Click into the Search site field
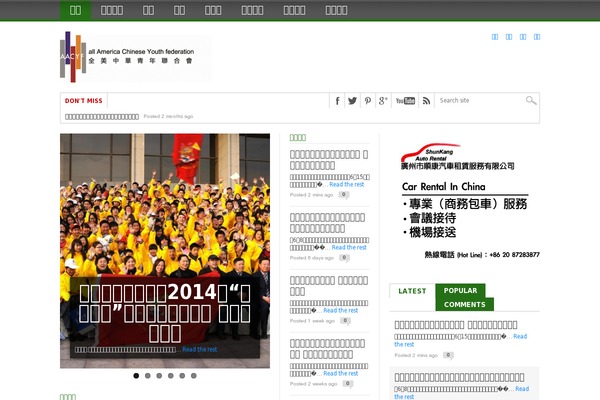600x400 pixels. pyautogui.click(x=480, y=100)
